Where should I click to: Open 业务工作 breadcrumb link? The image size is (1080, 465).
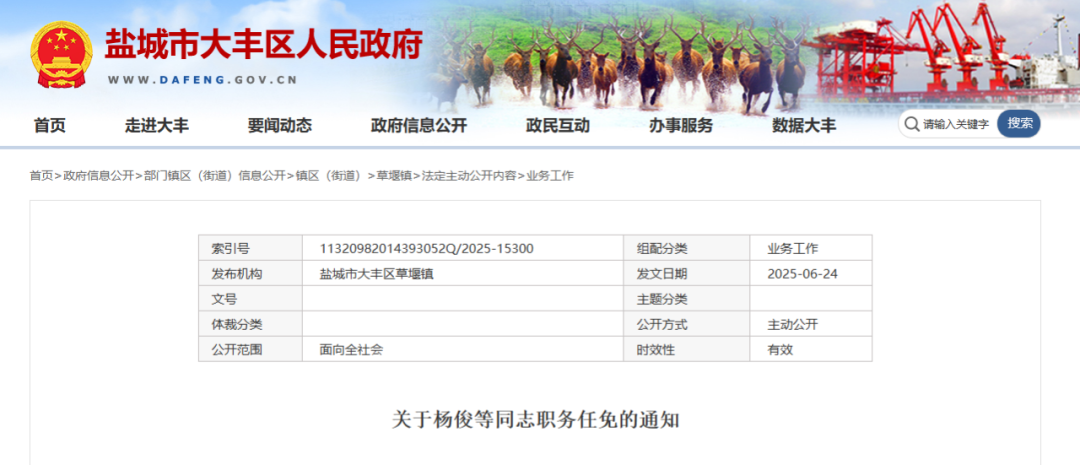tap(550, 176)
